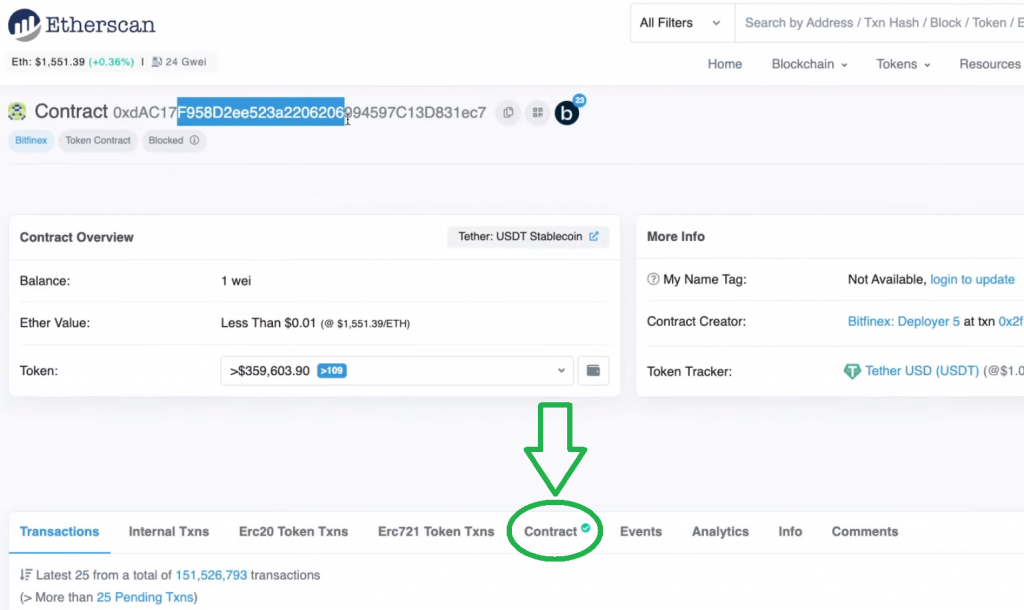
Task: Open Bitfinex: Deployer 5 link
Action: (x=903, y=321)
